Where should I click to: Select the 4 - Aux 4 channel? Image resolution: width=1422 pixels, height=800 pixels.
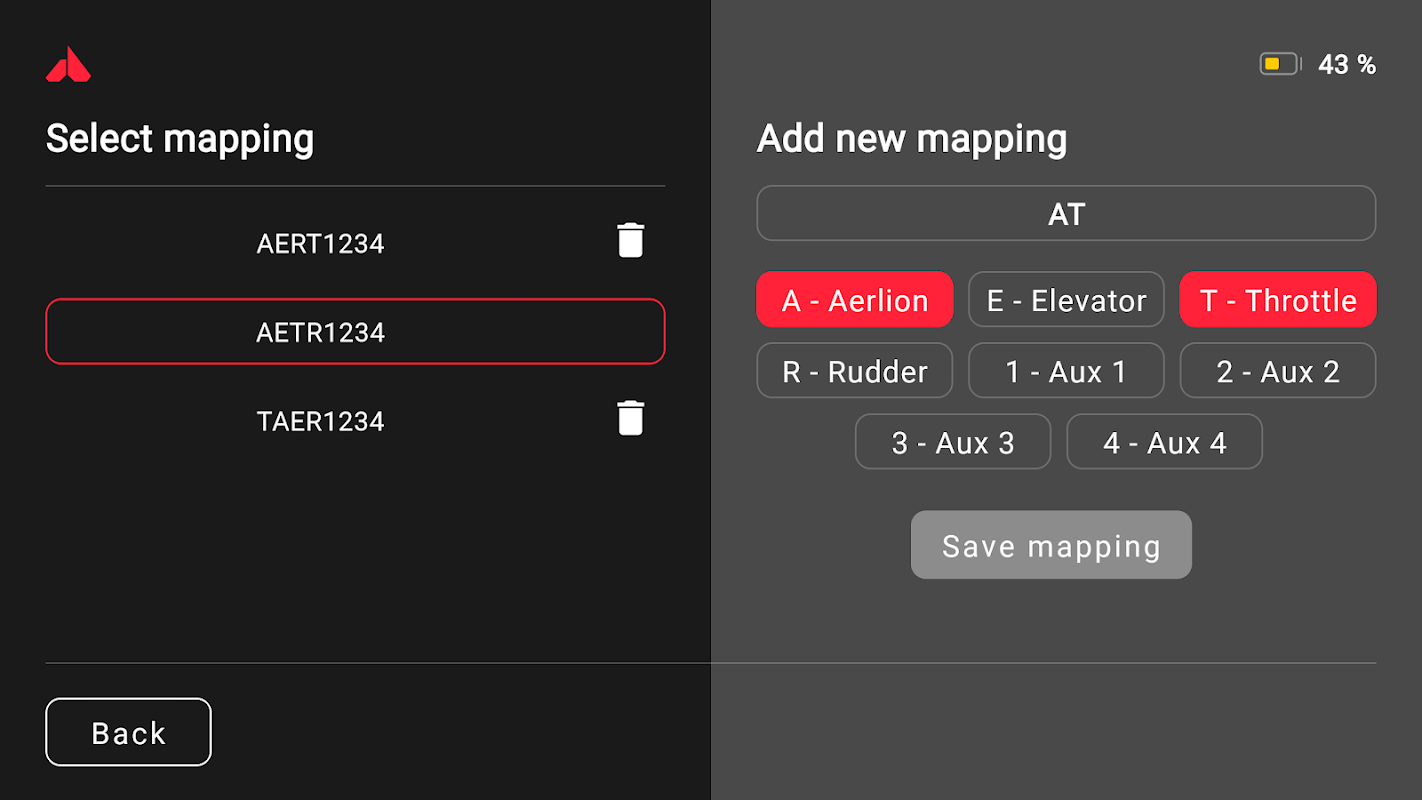point(1164,442)
